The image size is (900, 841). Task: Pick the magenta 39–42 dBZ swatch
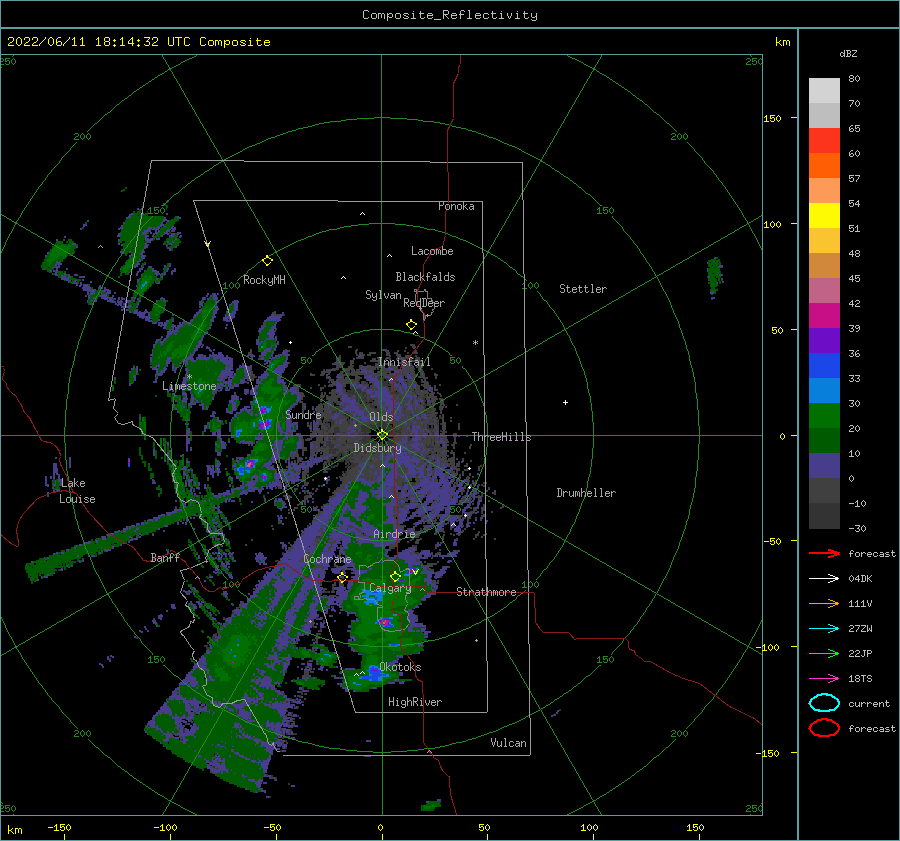pyautogui.click(x=824, y=316)
